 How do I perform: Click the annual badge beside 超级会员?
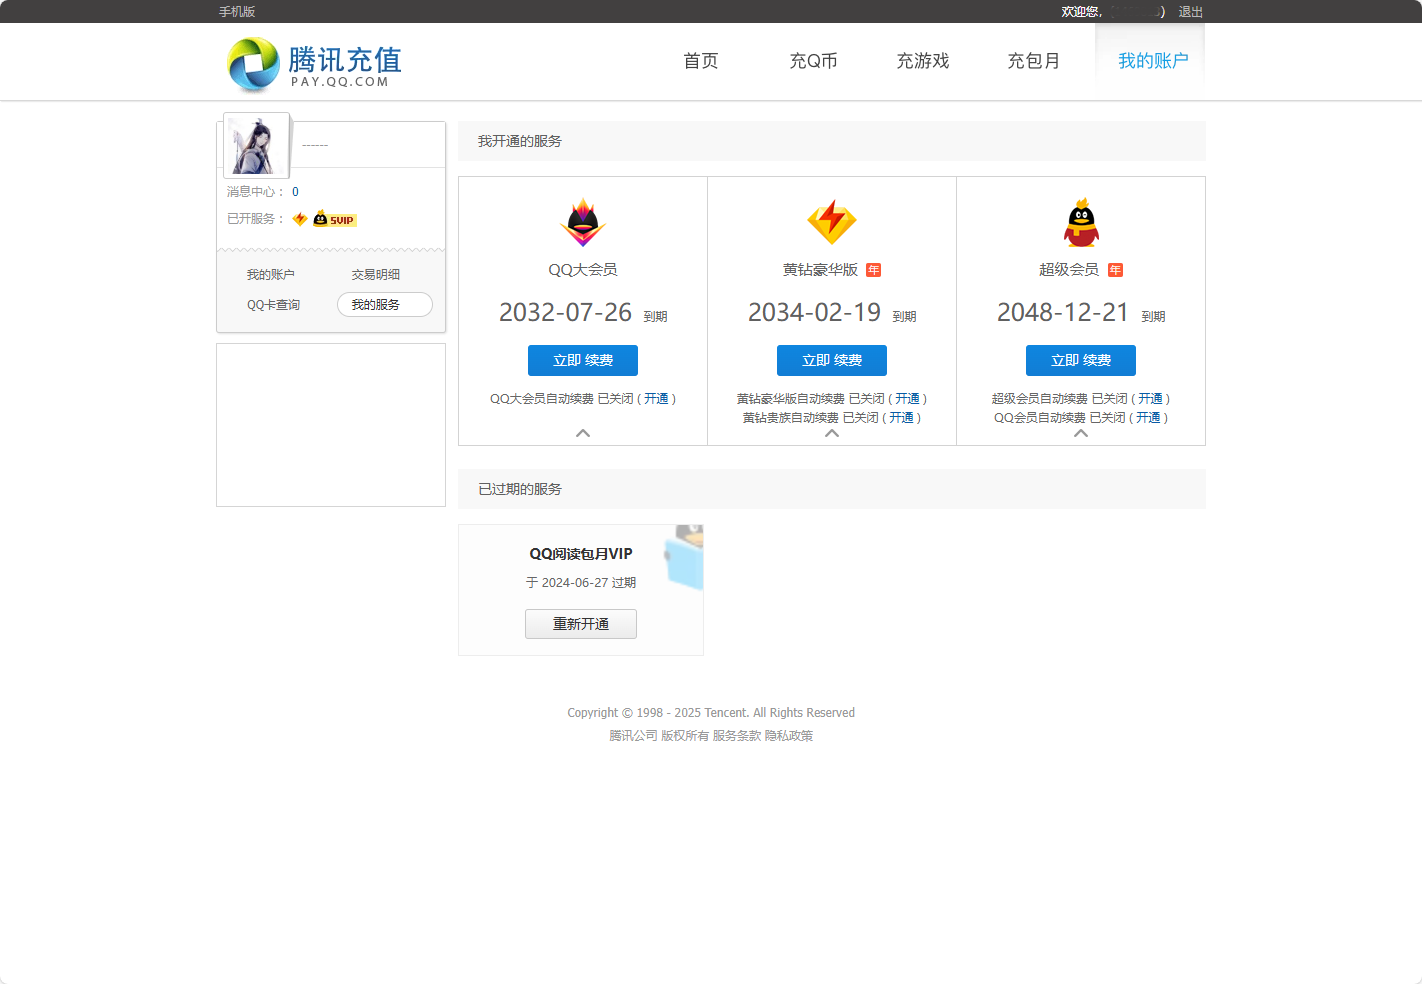1116,270
